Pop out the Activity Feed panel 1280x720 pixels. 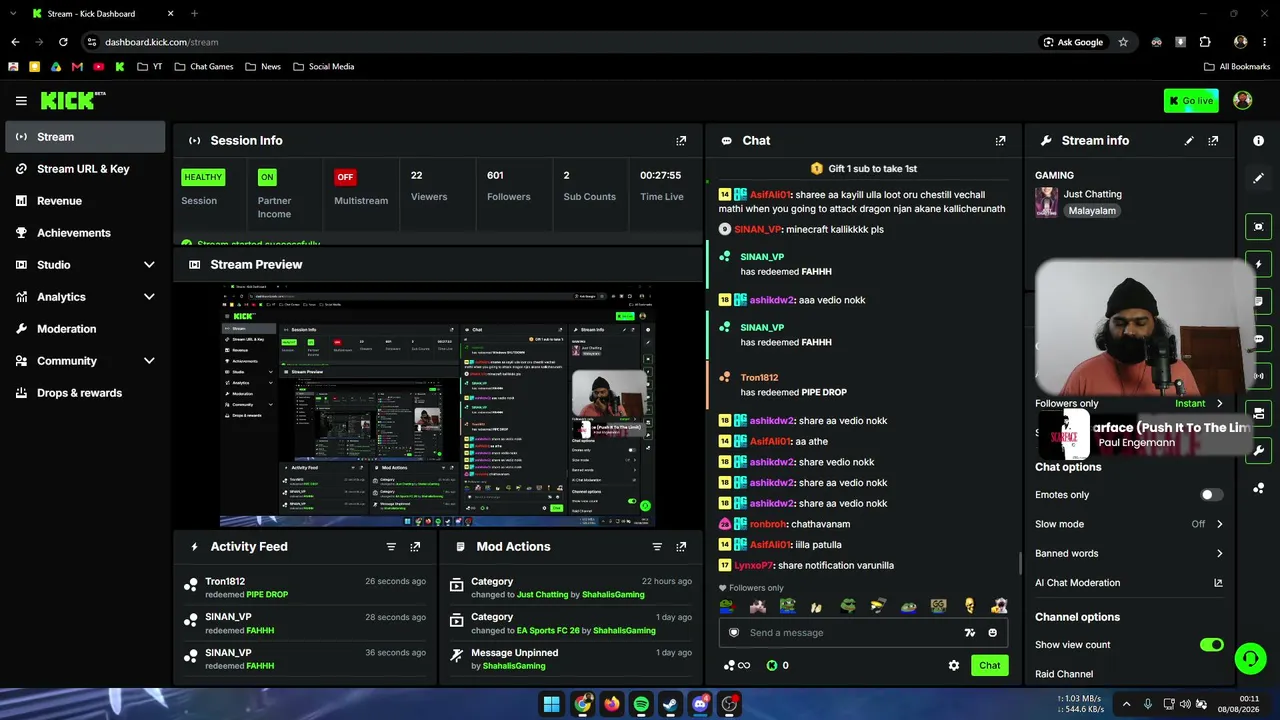click(415, 547)
